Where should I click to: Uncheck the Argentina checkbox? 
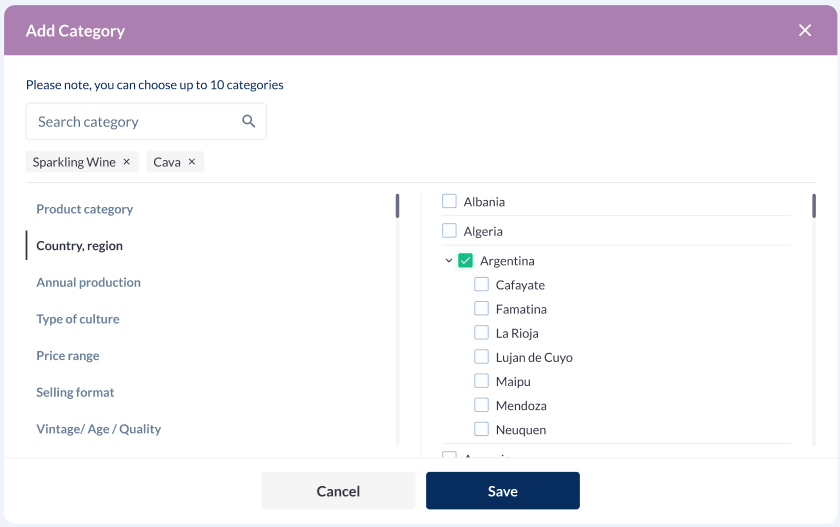tap(466, 261)
